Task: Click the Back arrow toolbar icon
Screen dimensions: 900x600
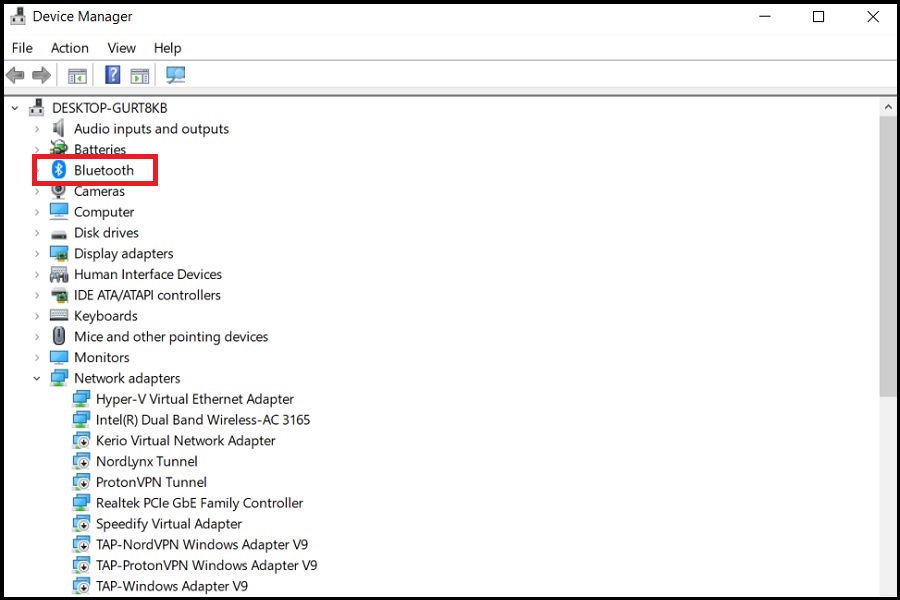Action: point(15,75)
